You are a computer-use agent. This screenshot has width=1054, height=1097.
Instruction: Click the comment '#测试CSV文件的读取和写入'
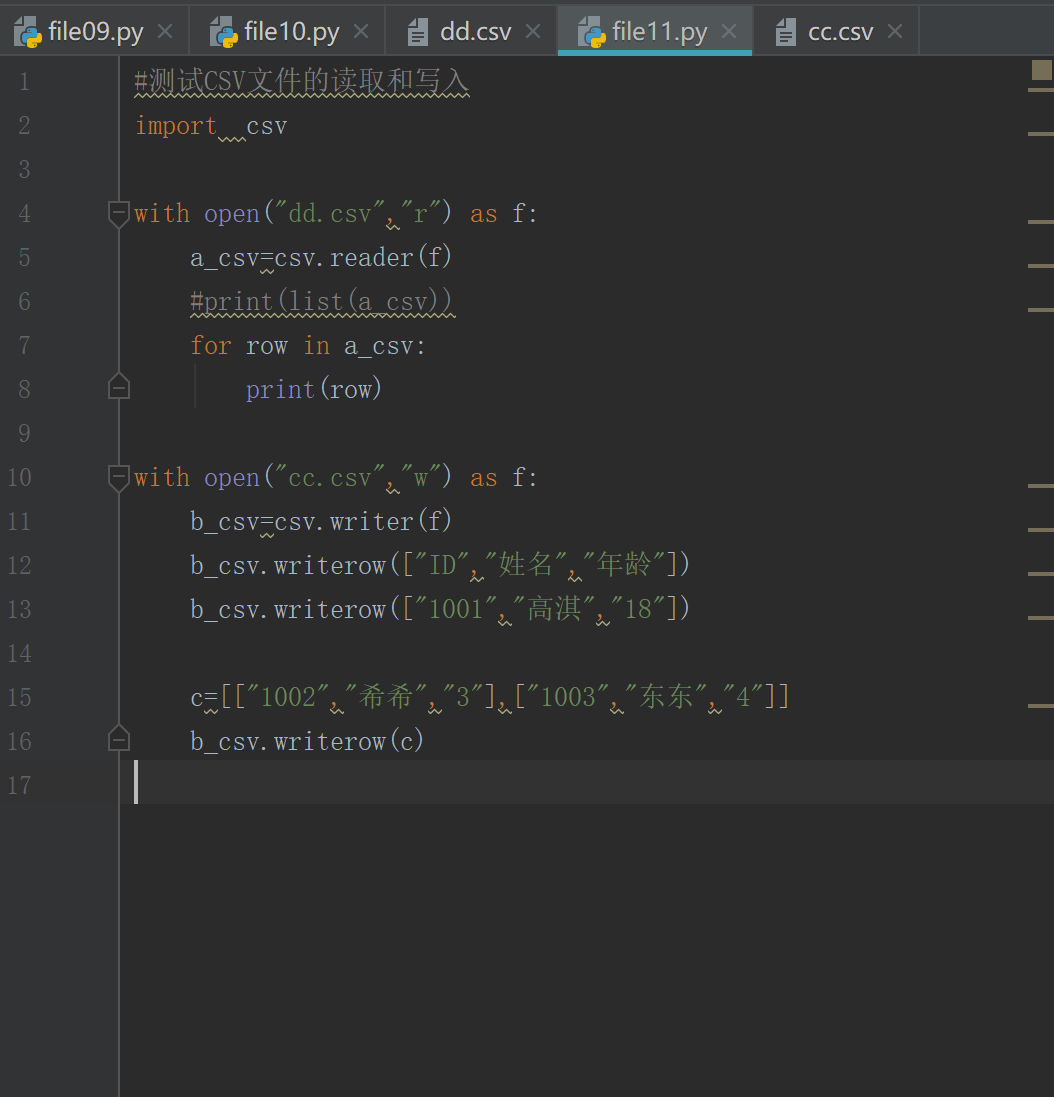point(301,82)
